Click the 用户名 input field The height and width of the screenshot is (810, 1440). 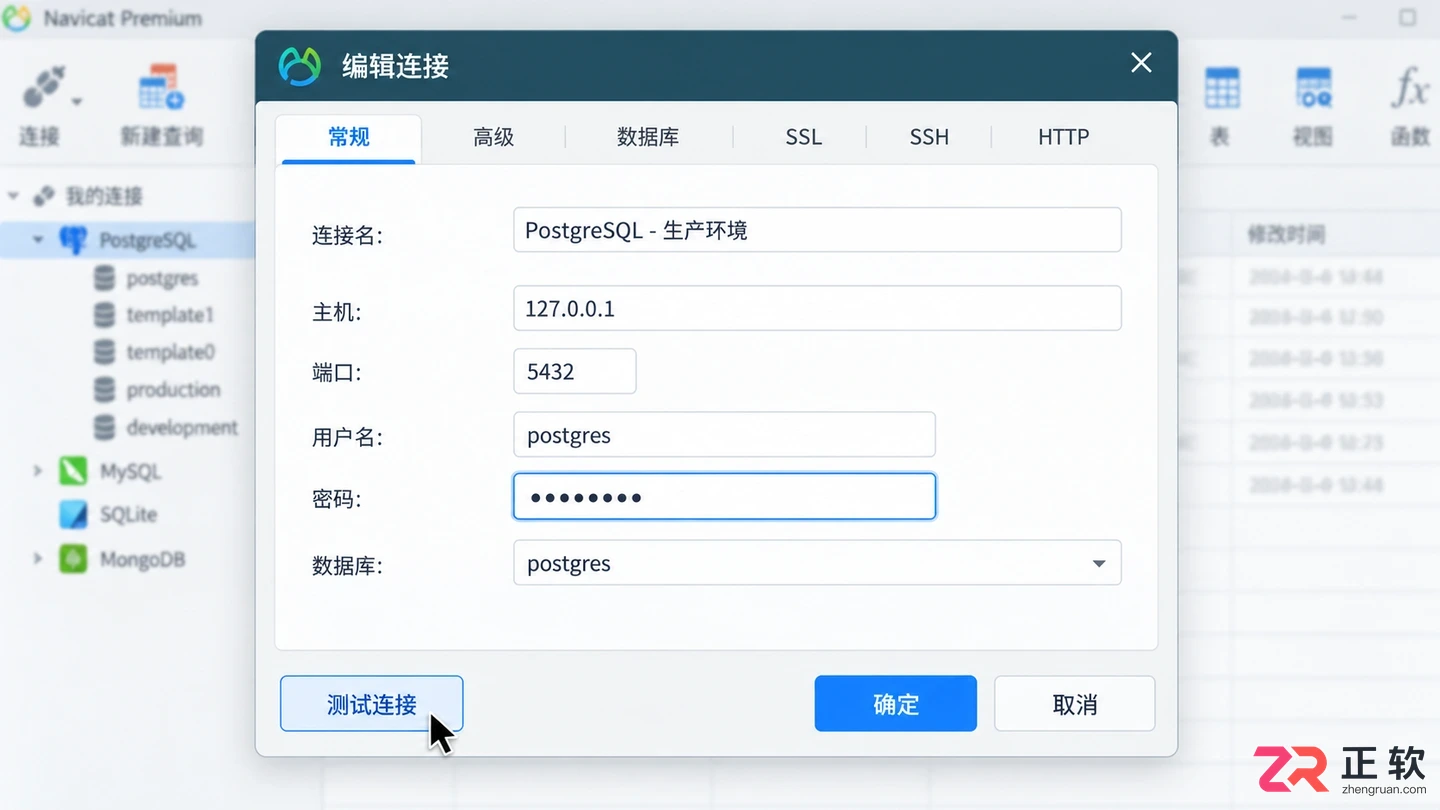pyautogui.click(x=724, y=435)
